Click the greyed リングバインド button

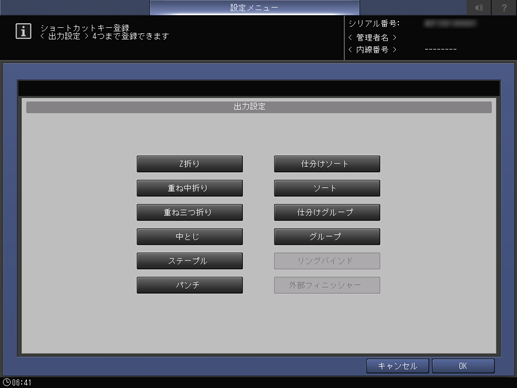(x=327, y=261)
